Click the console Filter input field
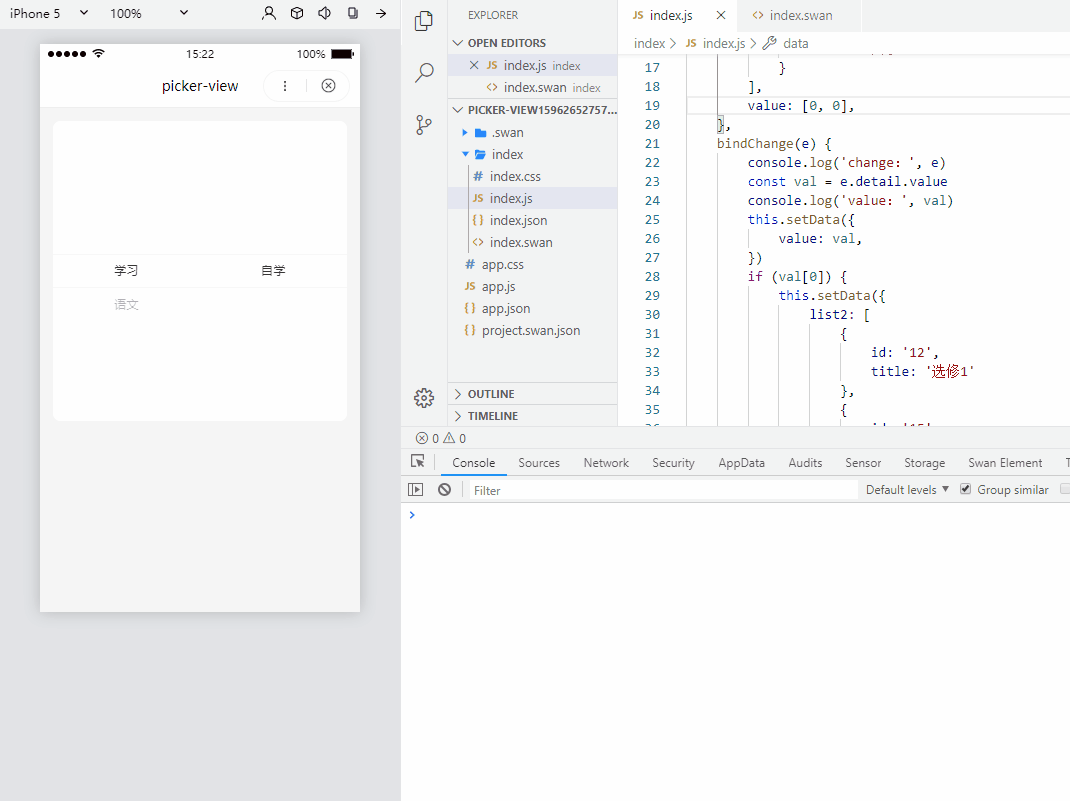The image size is (1070, 801). (x=663, y=490)
